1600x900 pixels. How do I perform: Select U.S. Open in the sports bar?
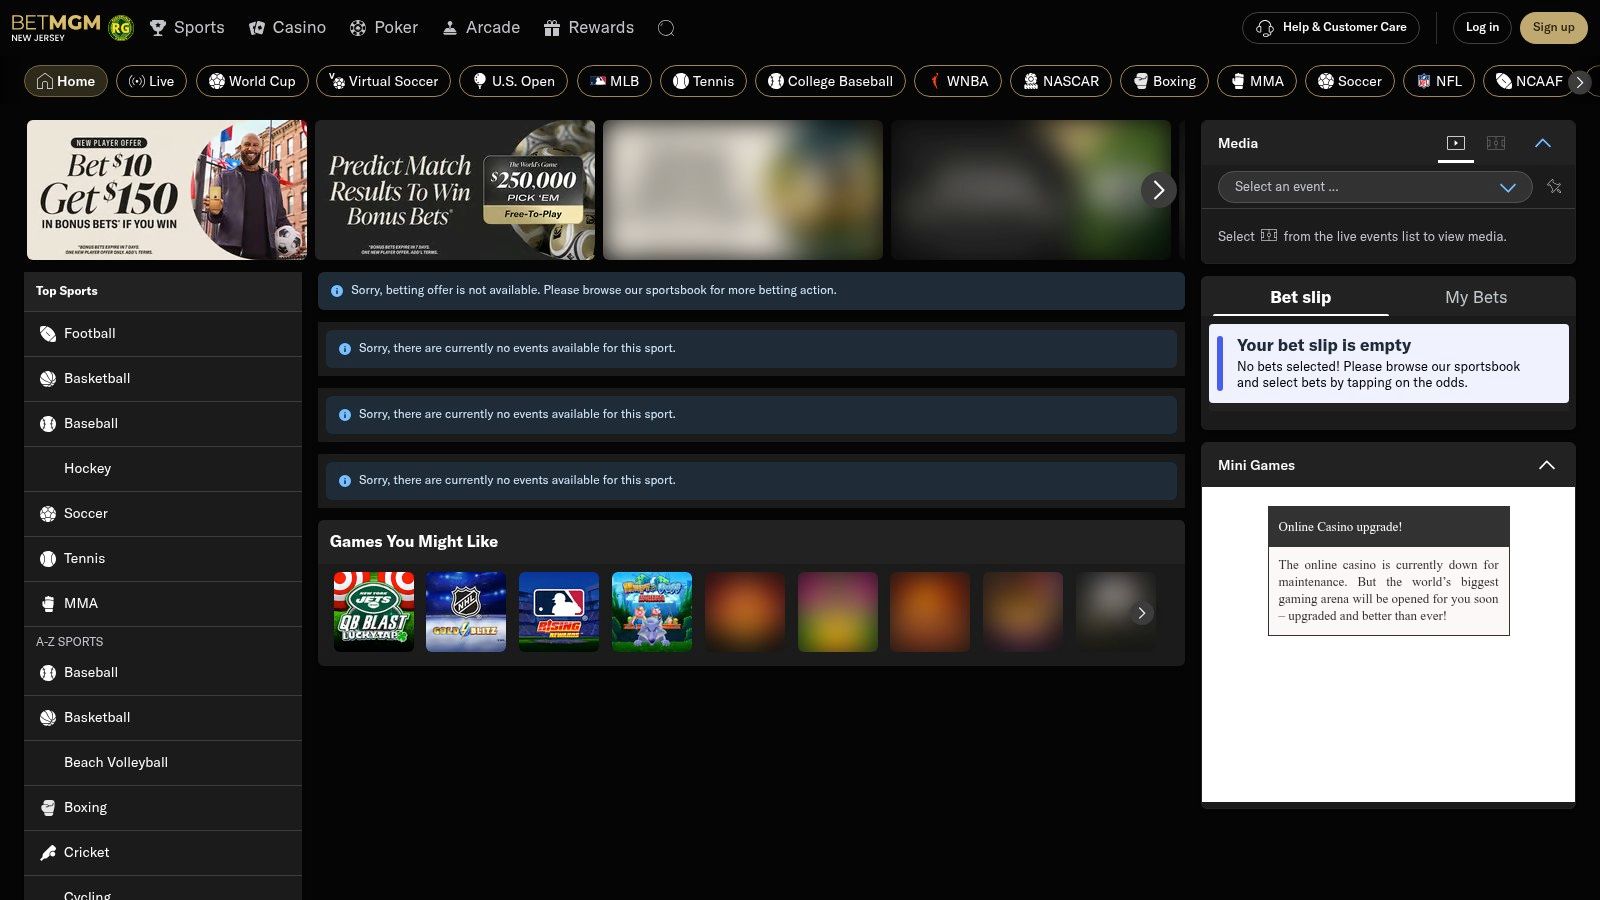coord(513,81)
